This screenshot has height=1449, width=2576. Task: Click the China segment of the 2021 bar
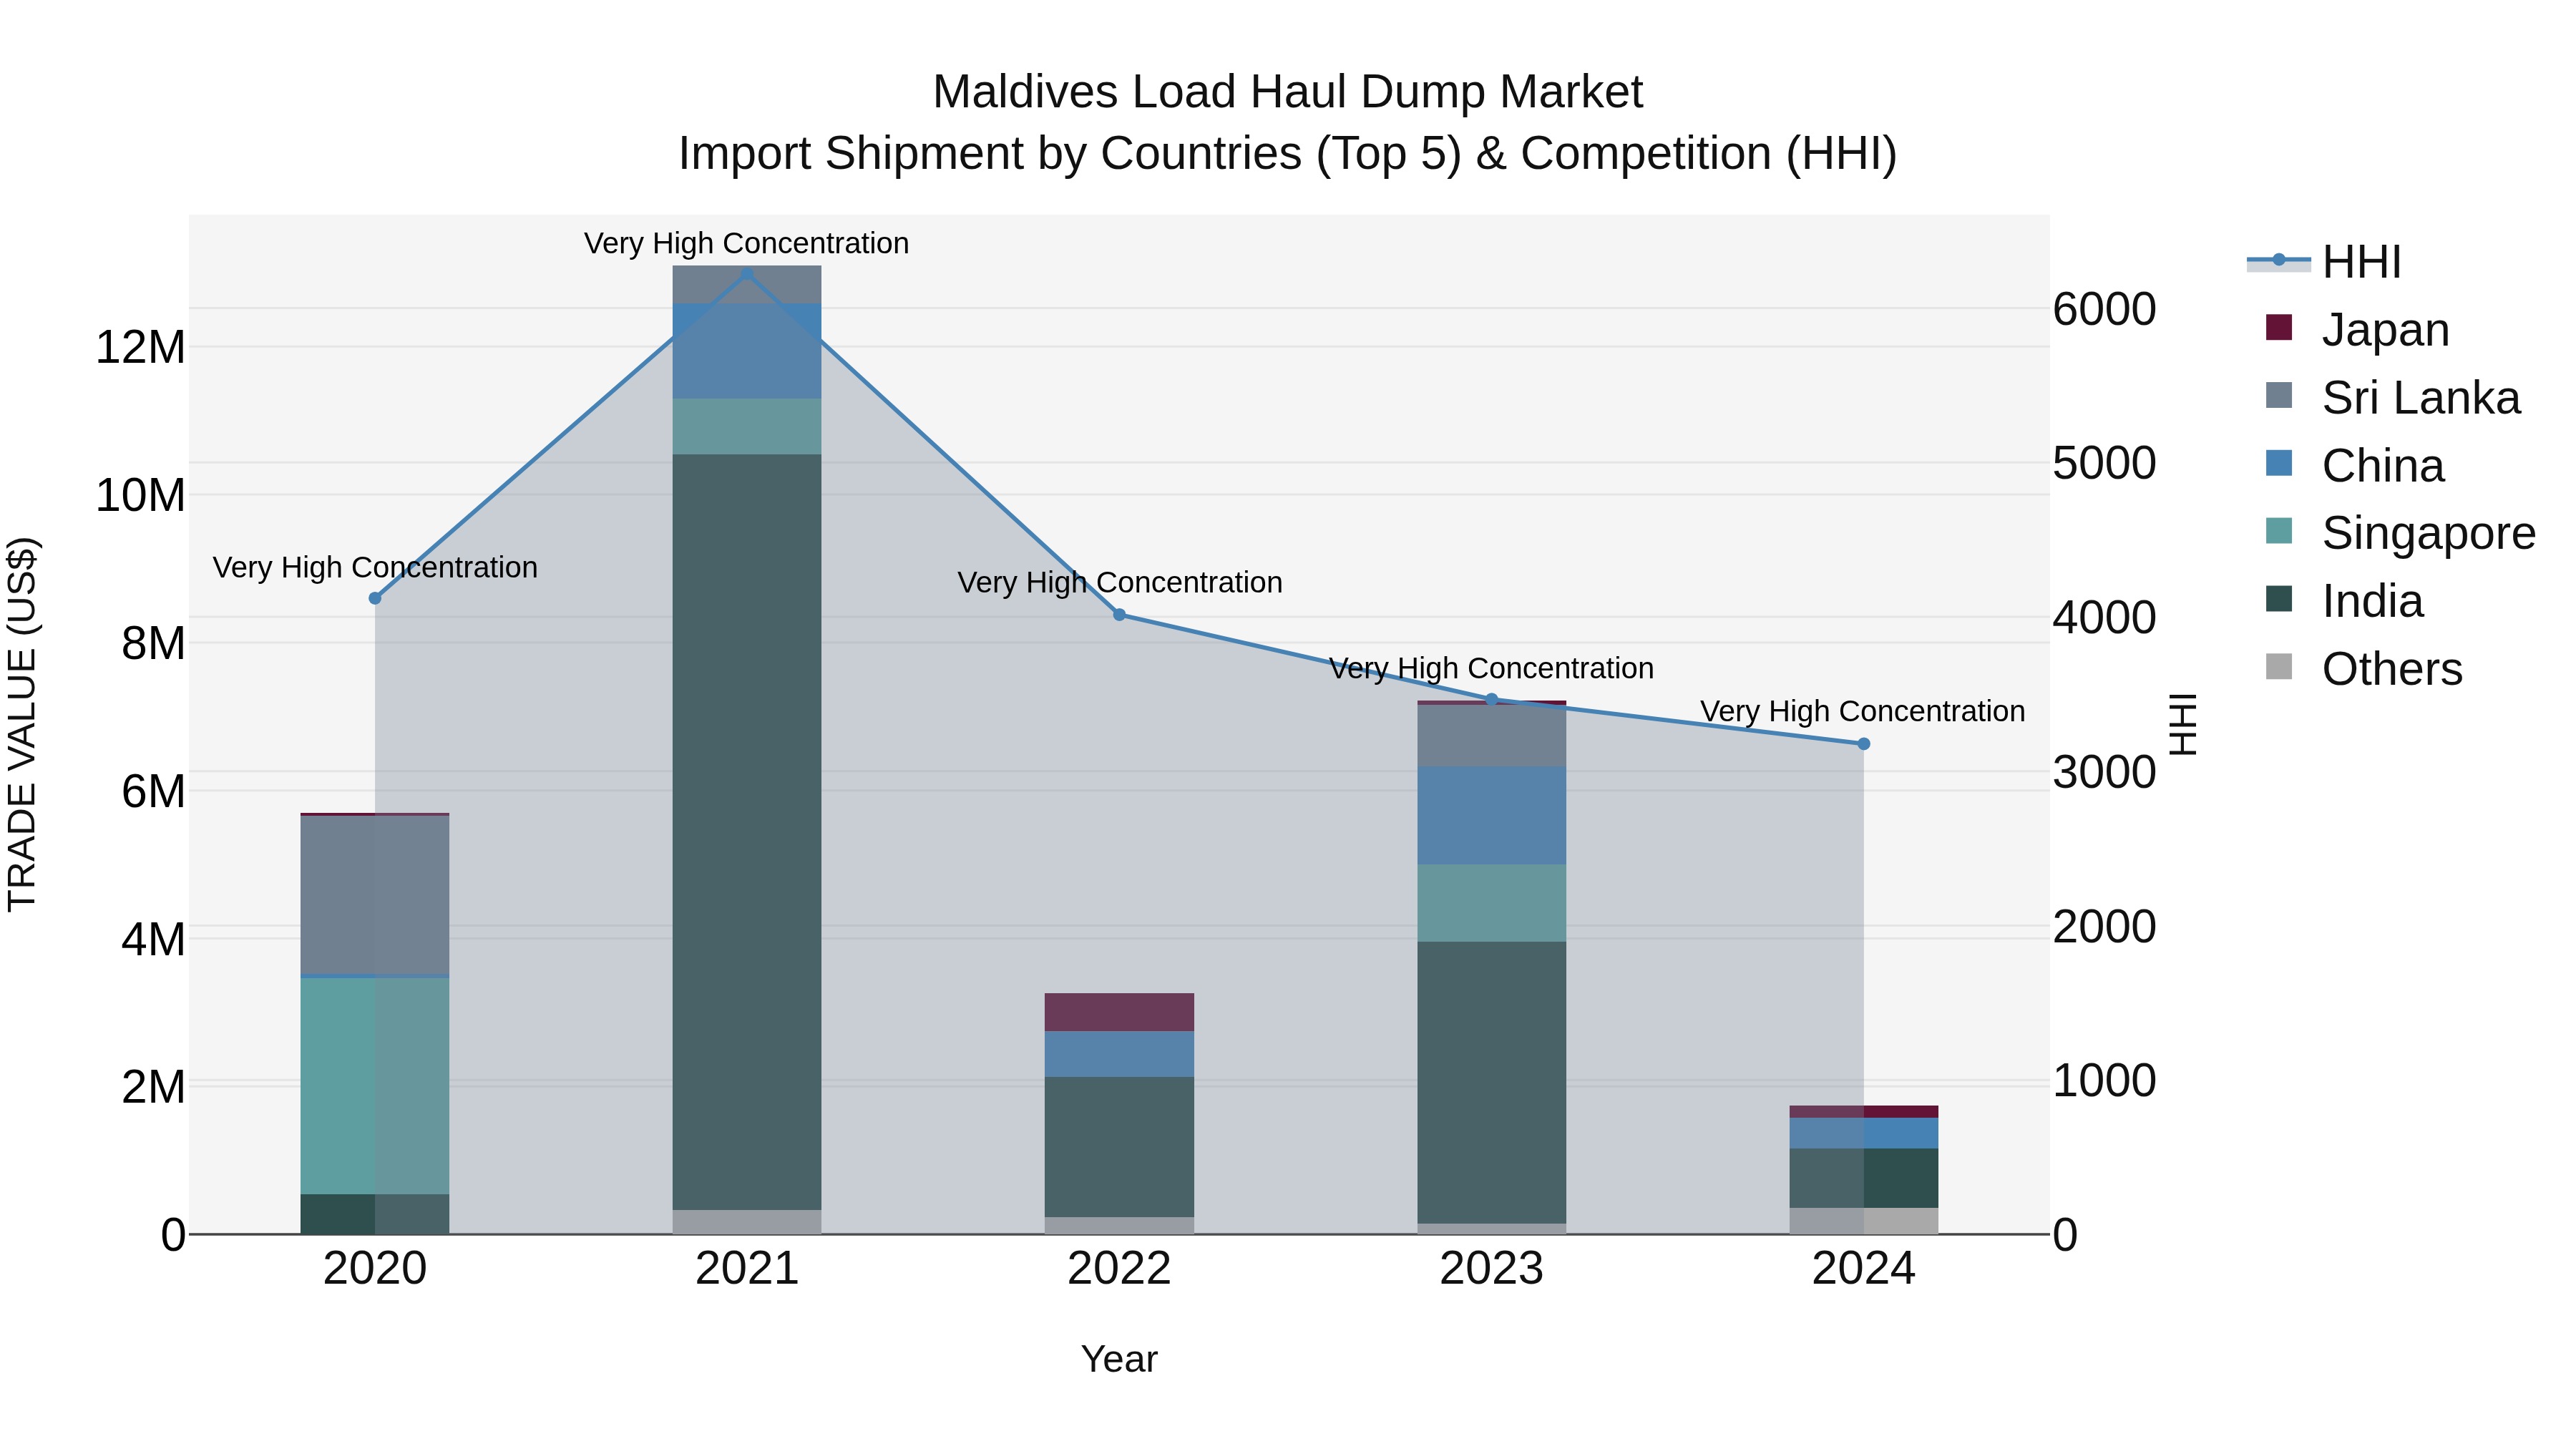pyautogui.click(x=747, y=351)
